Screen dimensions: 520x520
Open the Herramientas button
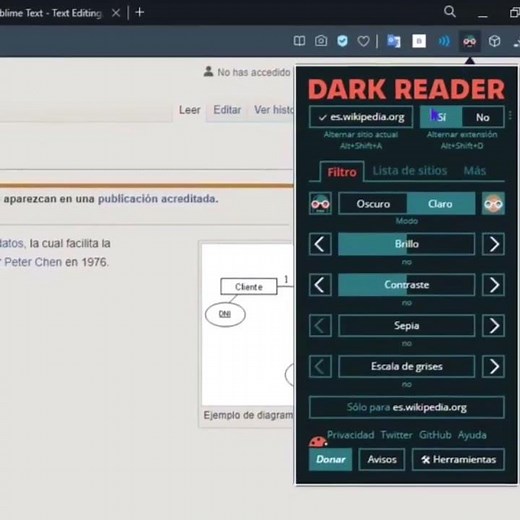pyautogui.click(x=458, y=459)
